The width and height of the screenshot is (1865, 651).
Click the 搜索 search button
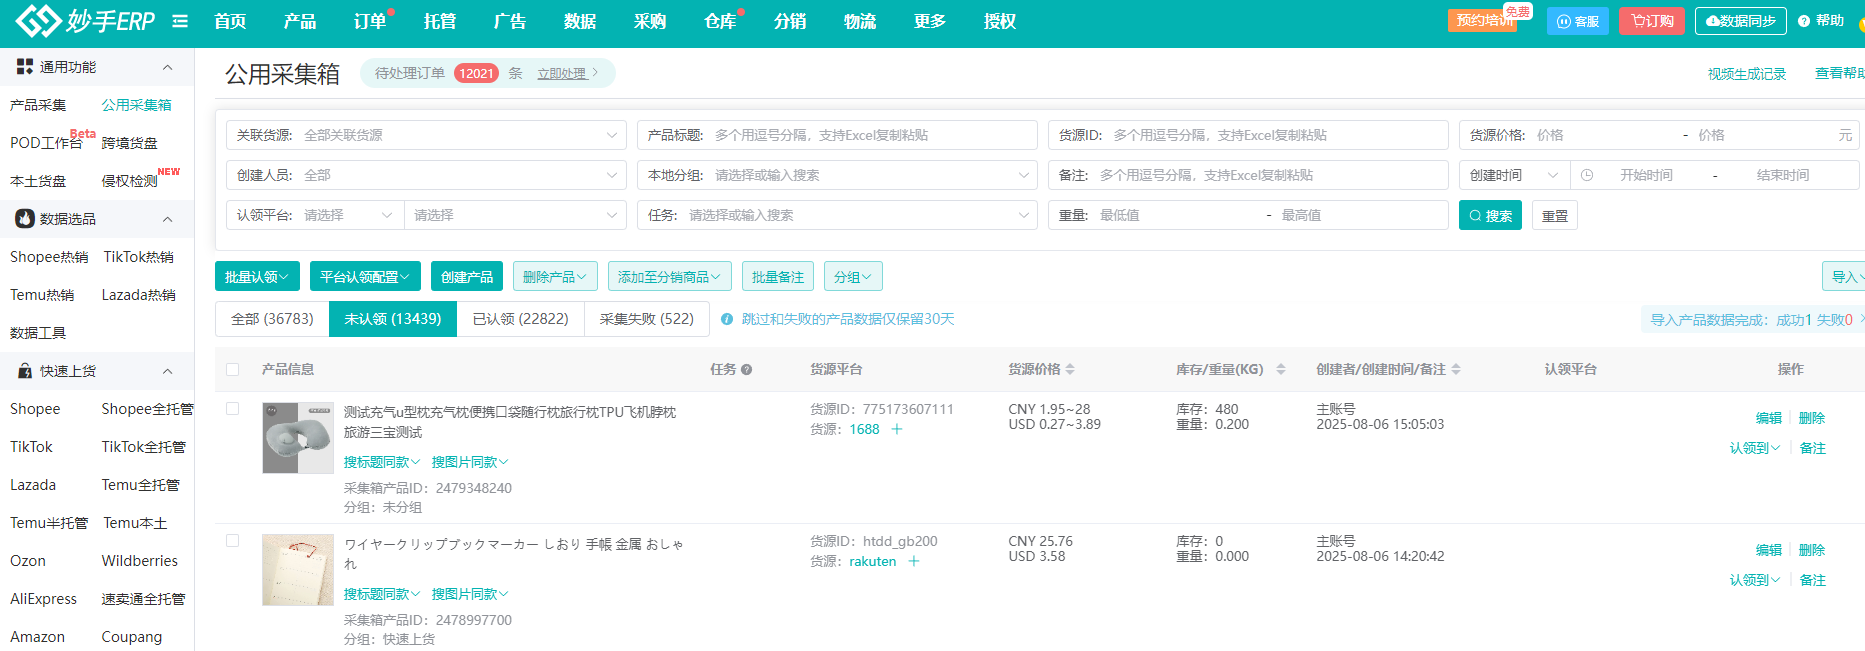click(1490, 216)
